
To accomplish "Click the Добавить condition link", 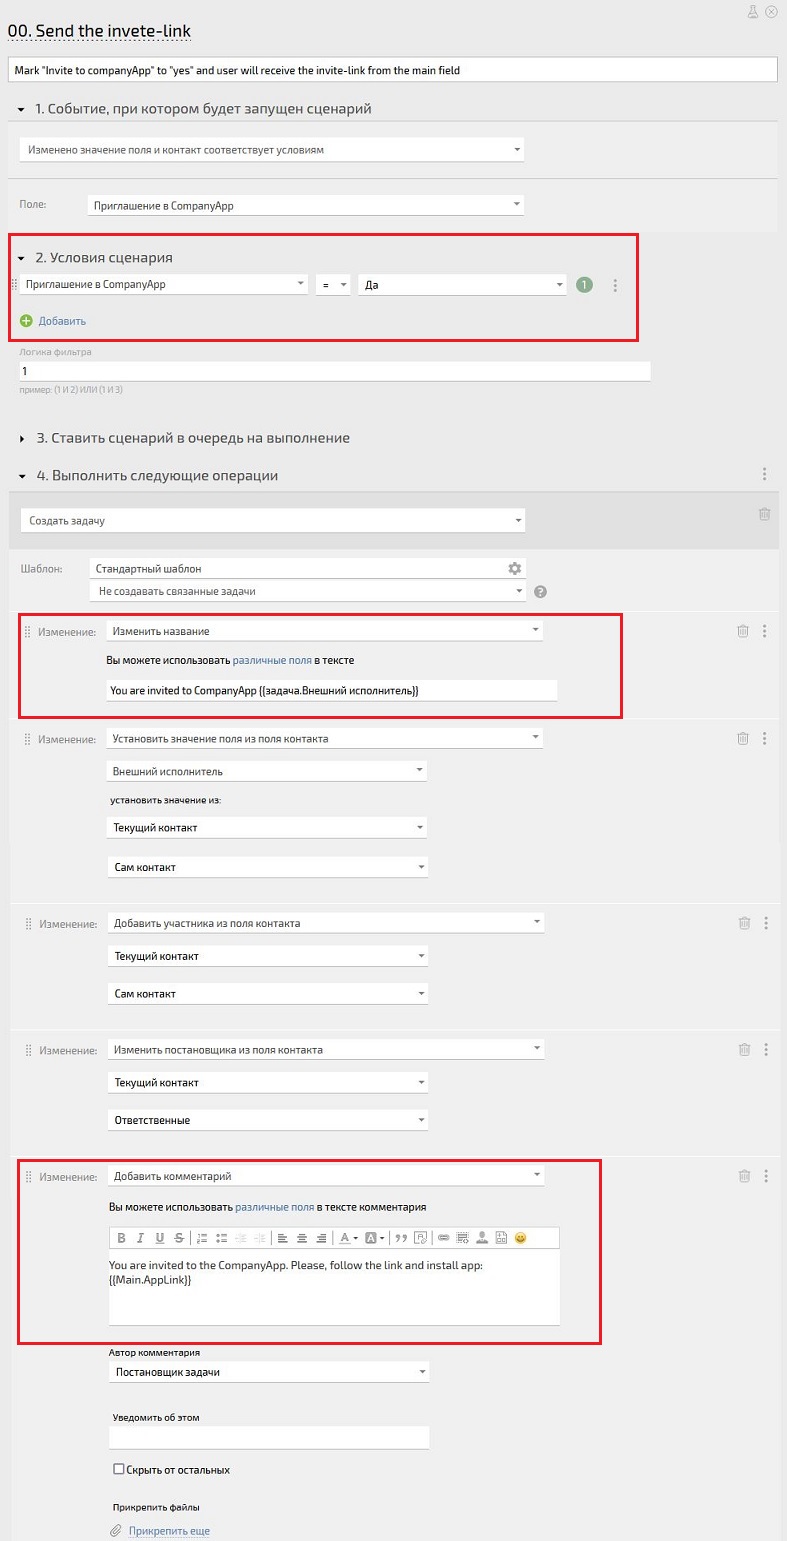I will coord(62,321).
